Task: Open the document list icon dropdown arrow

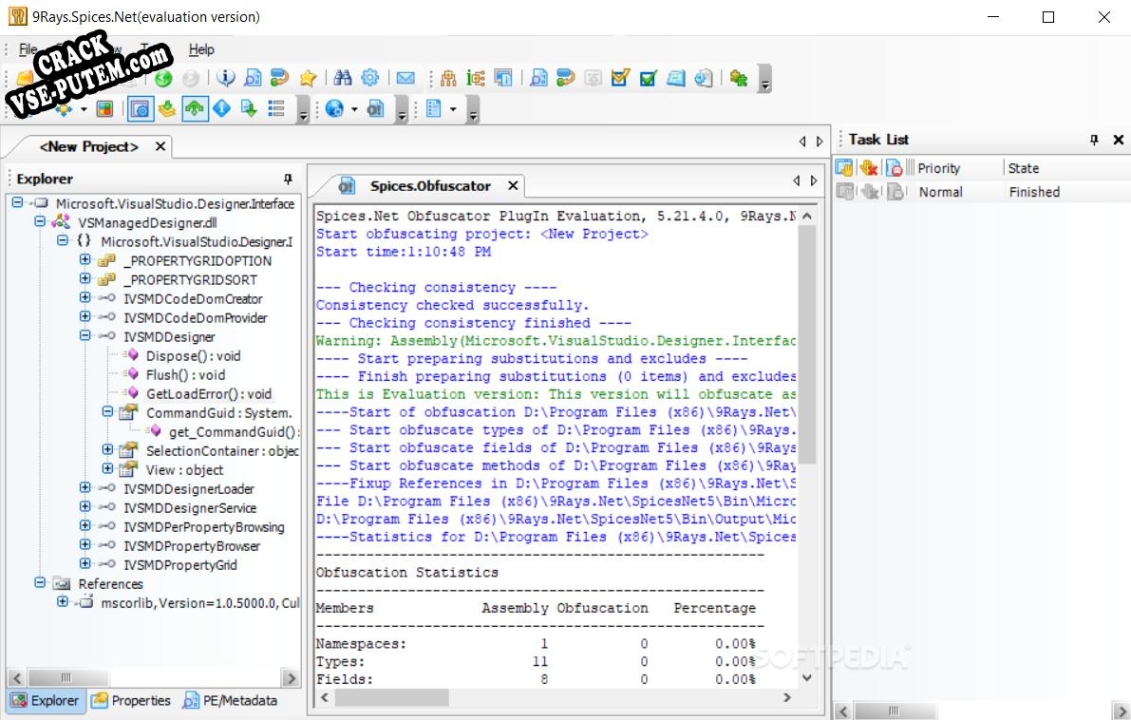Action: pos(453,110)
